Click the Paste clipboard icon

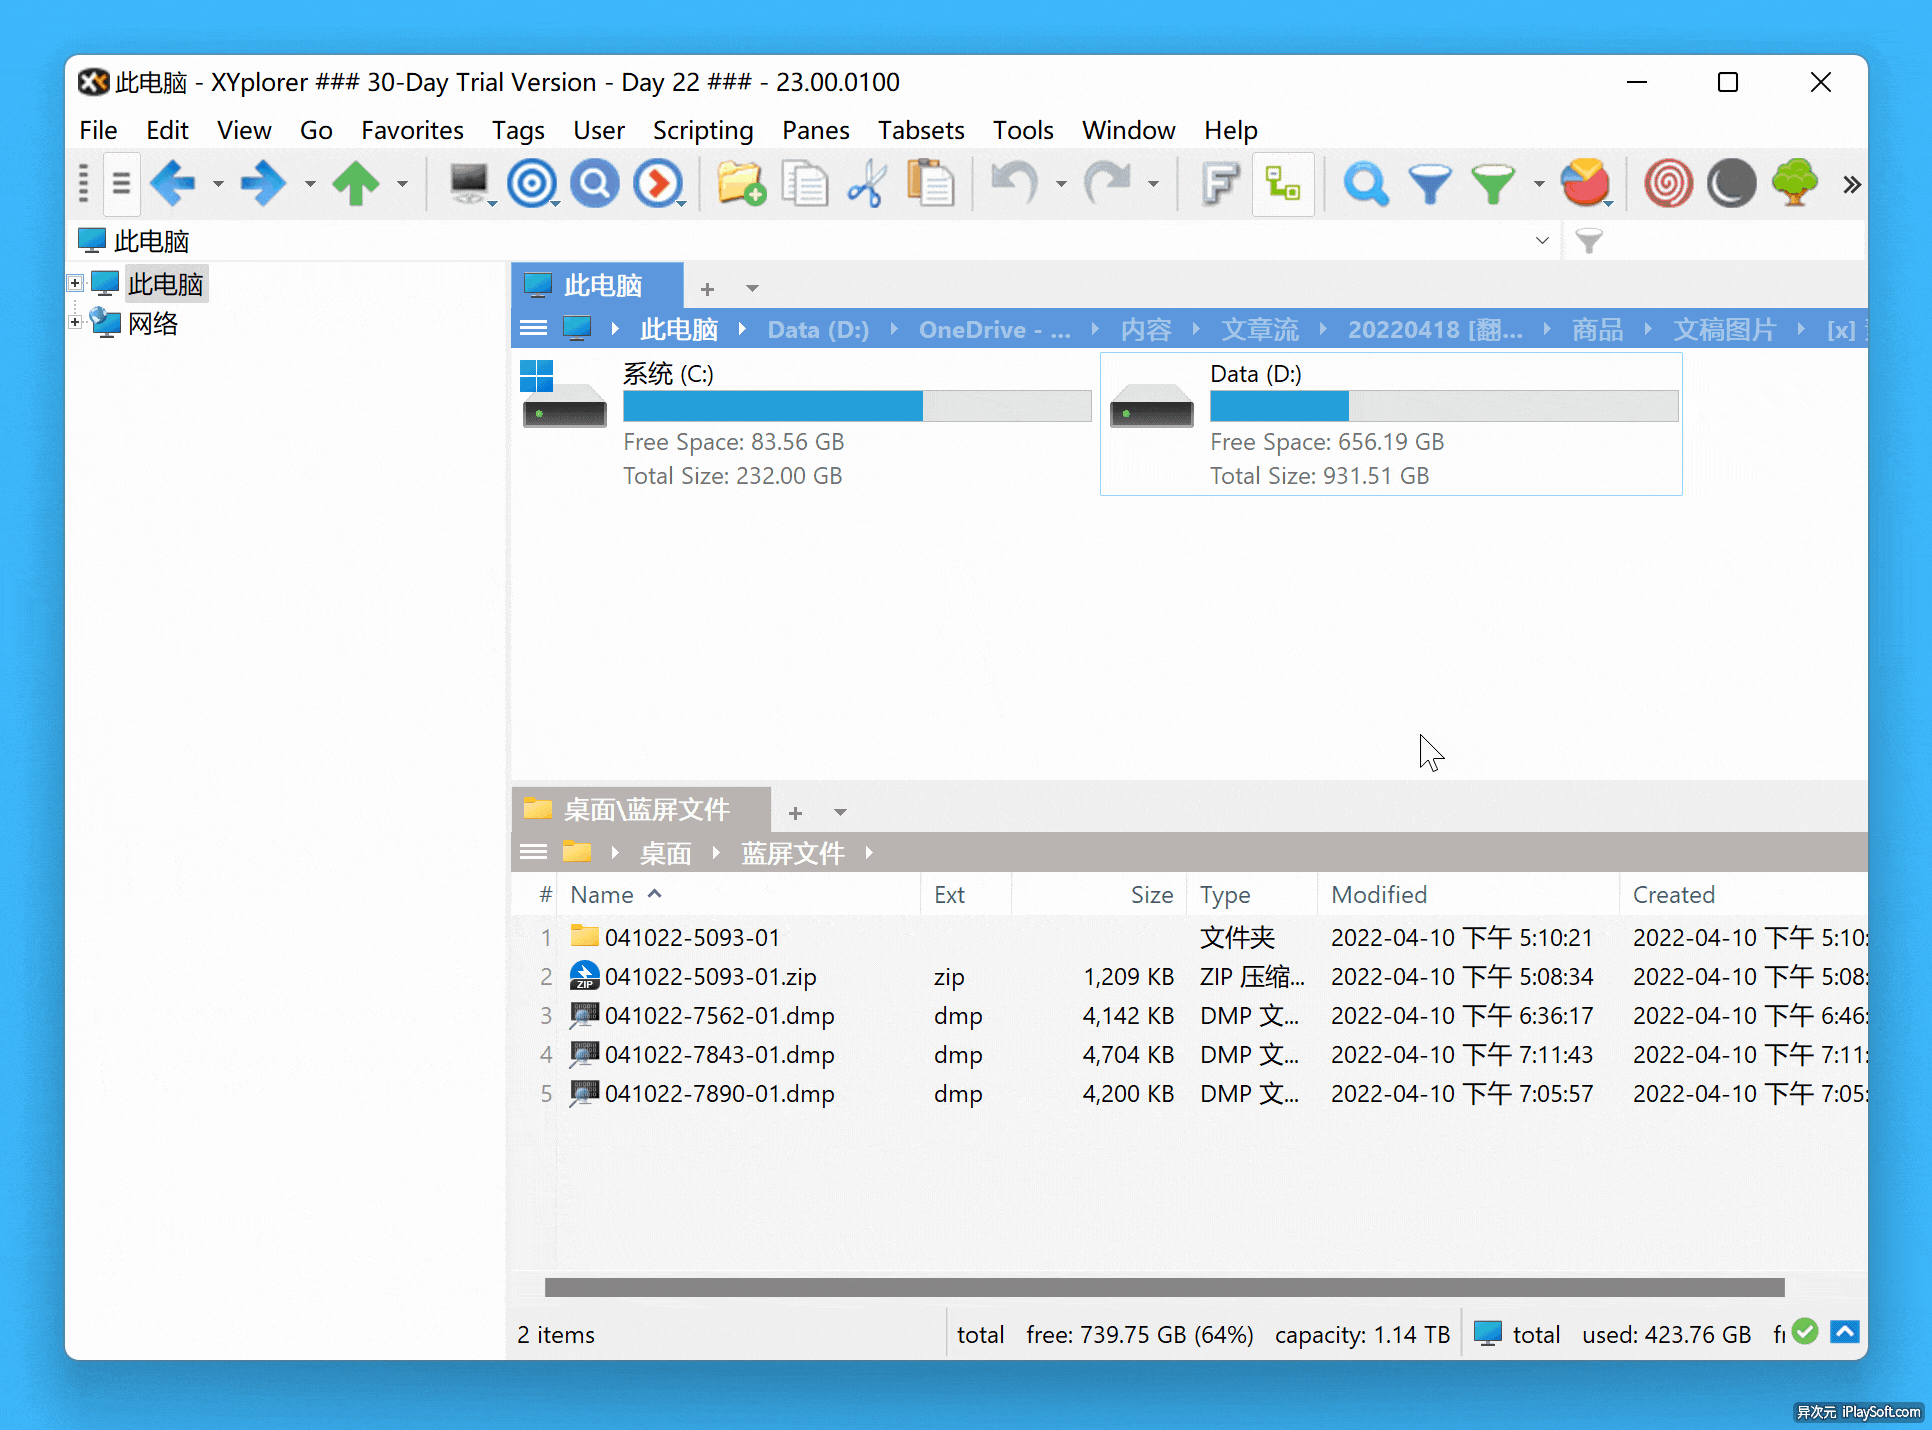pyautogui.click(x=930, y=184)
